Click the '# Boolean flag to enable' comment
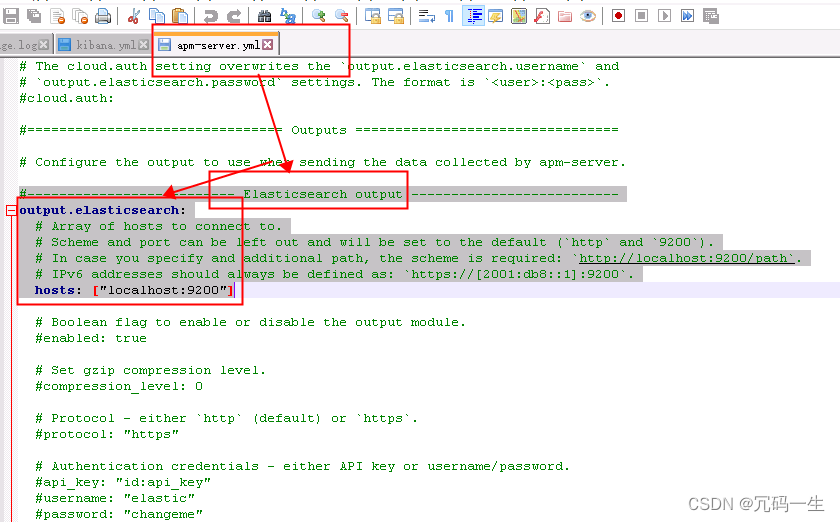840x522 pixels. pyautogui.click(x=251, y=322)
